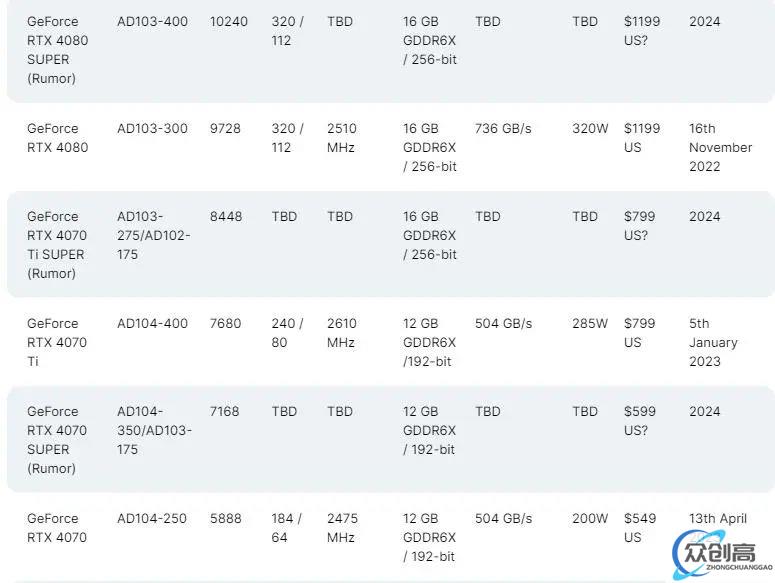This screenshot has width=775, height=583.
Task: Click the 736 GB/s bandwidth value
Action: pyautogui.click(x=503, y=128)
